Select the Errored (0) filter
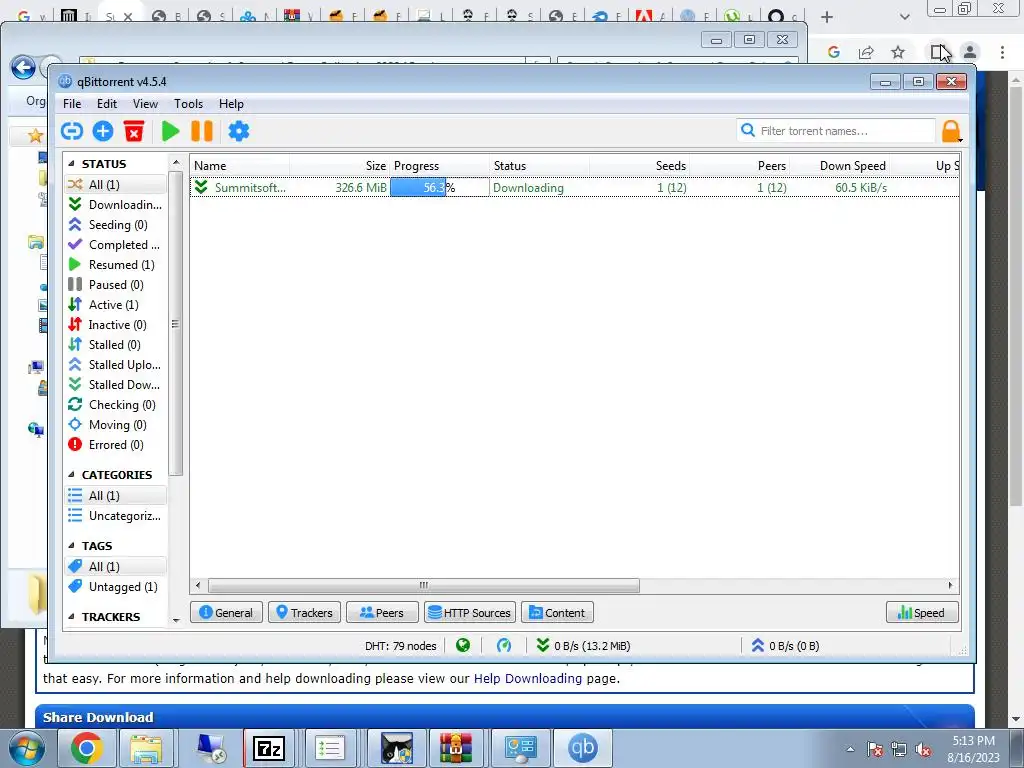1024x768 pixels. pyautogui.click(x=116, y=445)
